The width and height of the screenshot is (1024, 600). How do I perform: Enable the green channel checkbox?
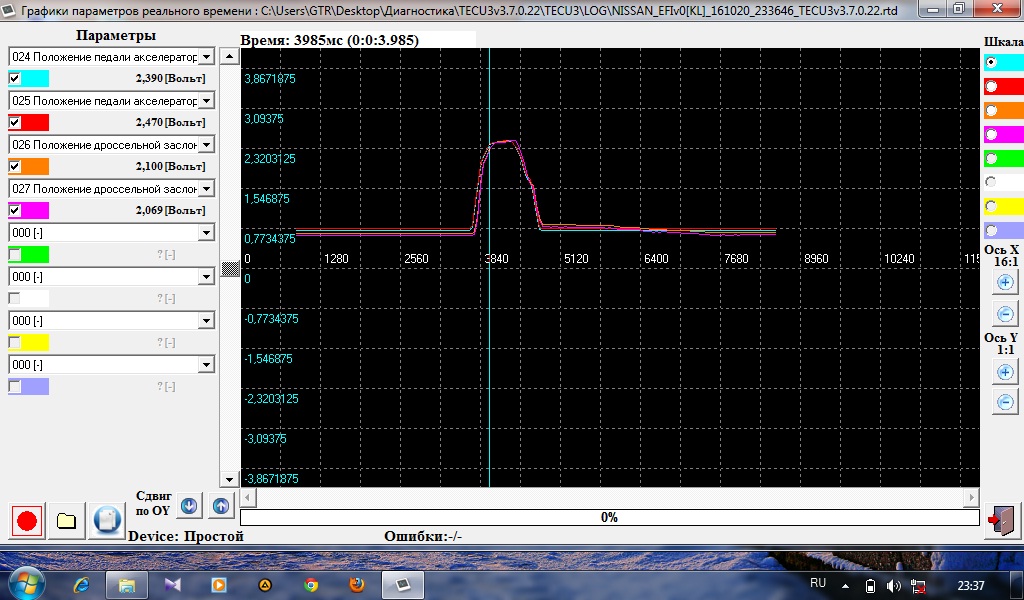[15, 254]
